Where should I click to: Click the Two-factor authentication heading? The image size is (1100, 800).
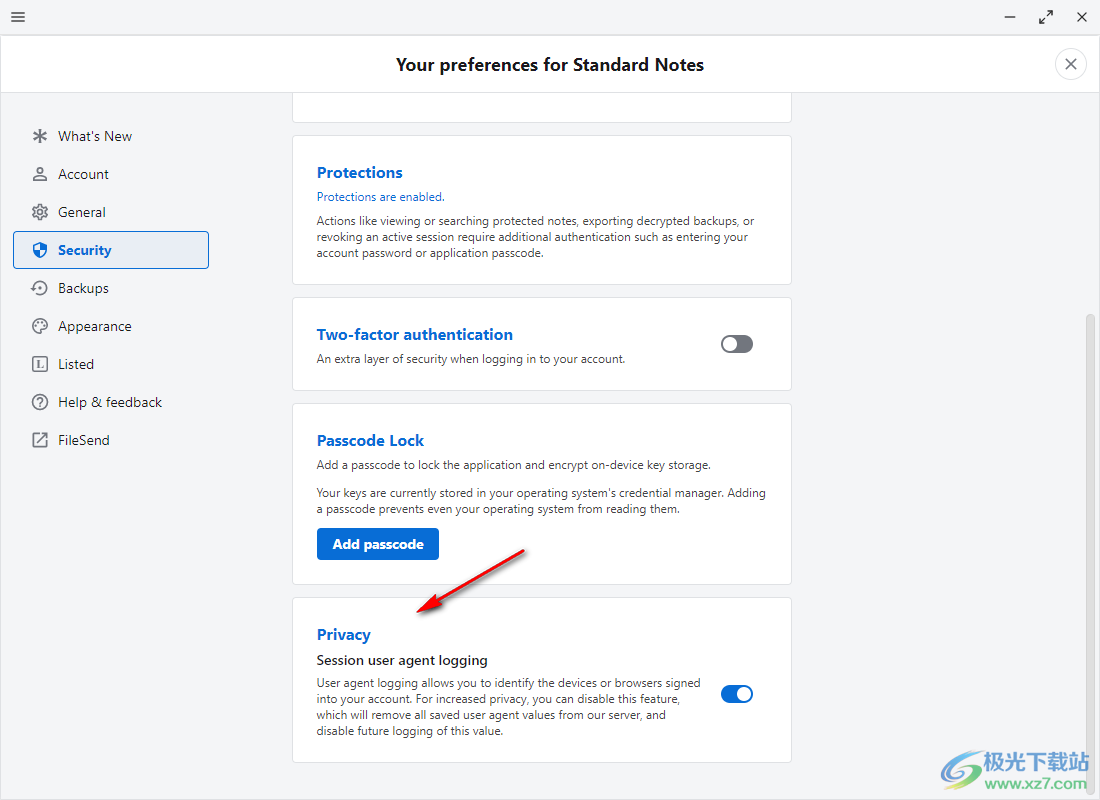(415, 335)
